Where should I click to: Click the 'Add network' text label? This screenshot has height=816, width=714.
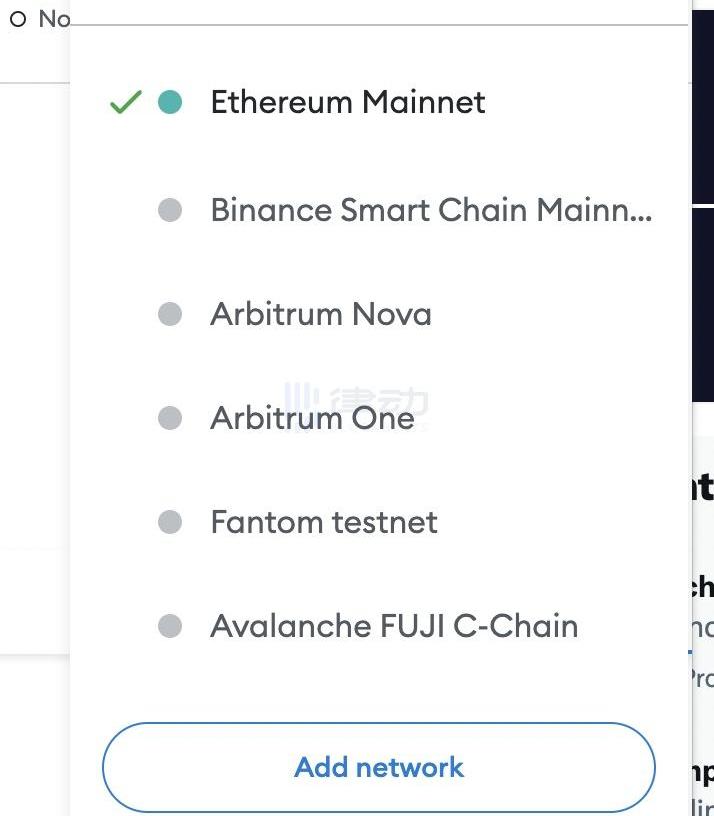click(x=379, y=767)
